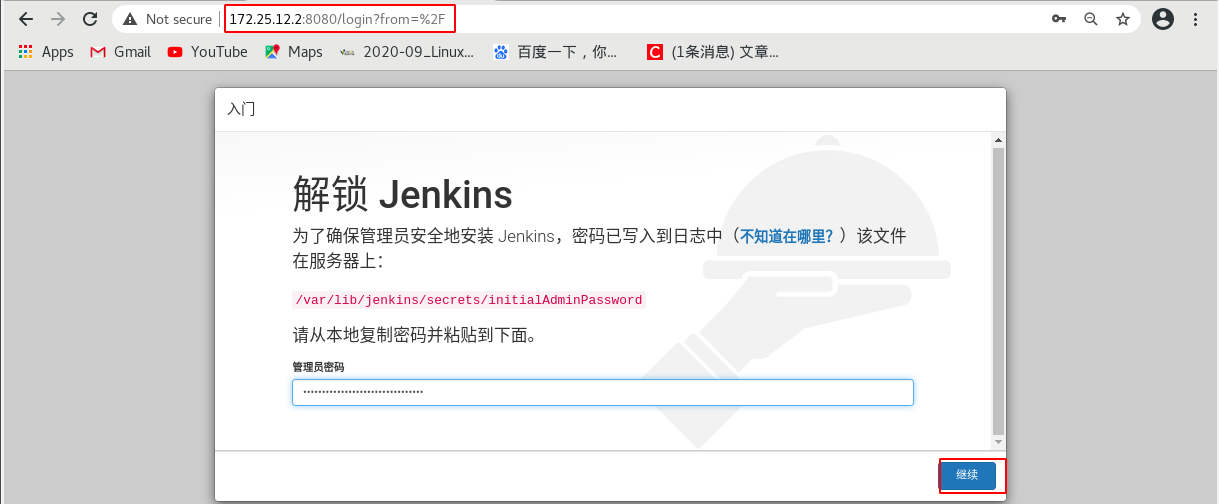This screenshot has height=504, width=1219.
Task: Click the 管理员密码 field label
Action: click(x=318, y=367)
